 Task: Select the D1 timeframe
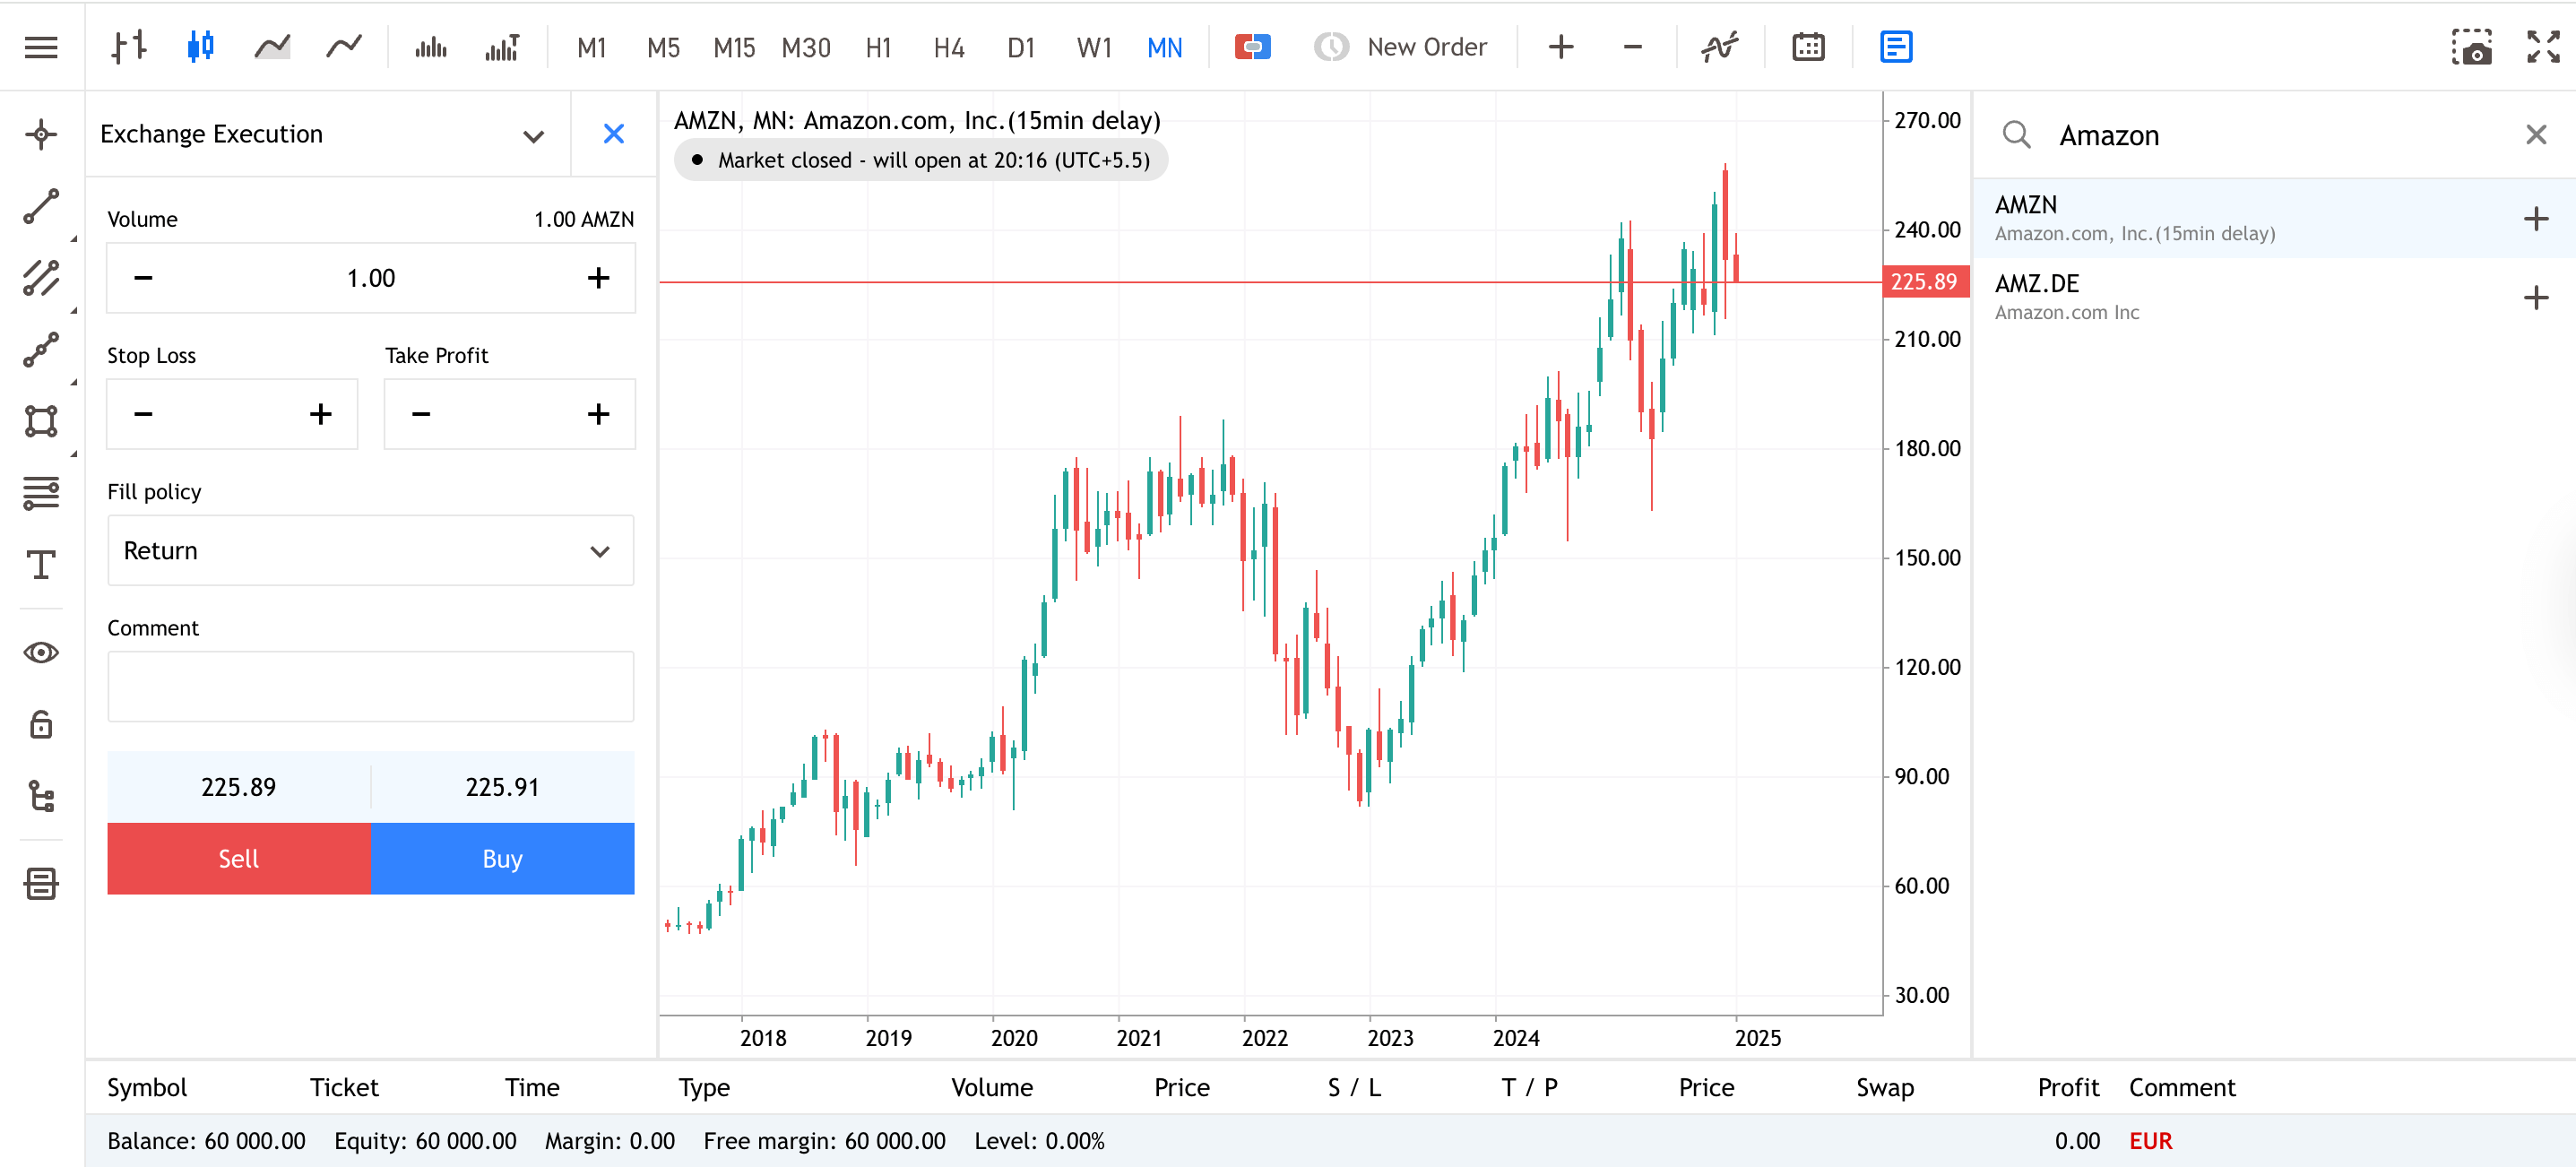(x=1020, y=47)
